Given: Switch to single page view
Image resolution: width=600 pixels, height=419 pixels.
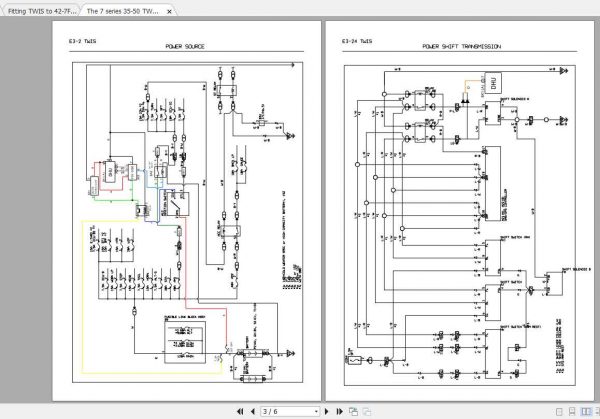Looking at the screenshot, I should click(x=559, y=412).
